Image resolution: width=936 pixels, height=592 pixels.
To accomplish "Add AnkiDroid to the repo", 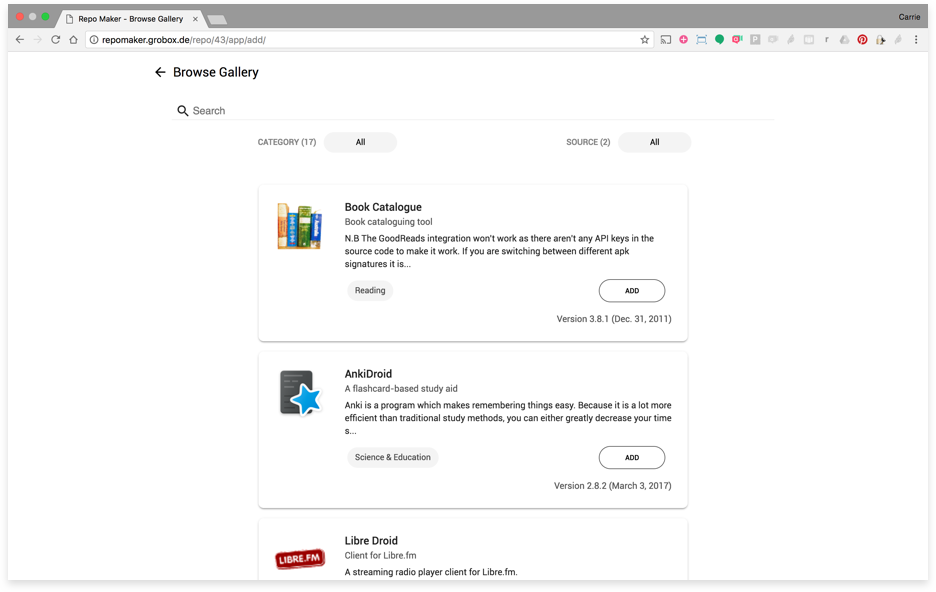I will (631, 458).
